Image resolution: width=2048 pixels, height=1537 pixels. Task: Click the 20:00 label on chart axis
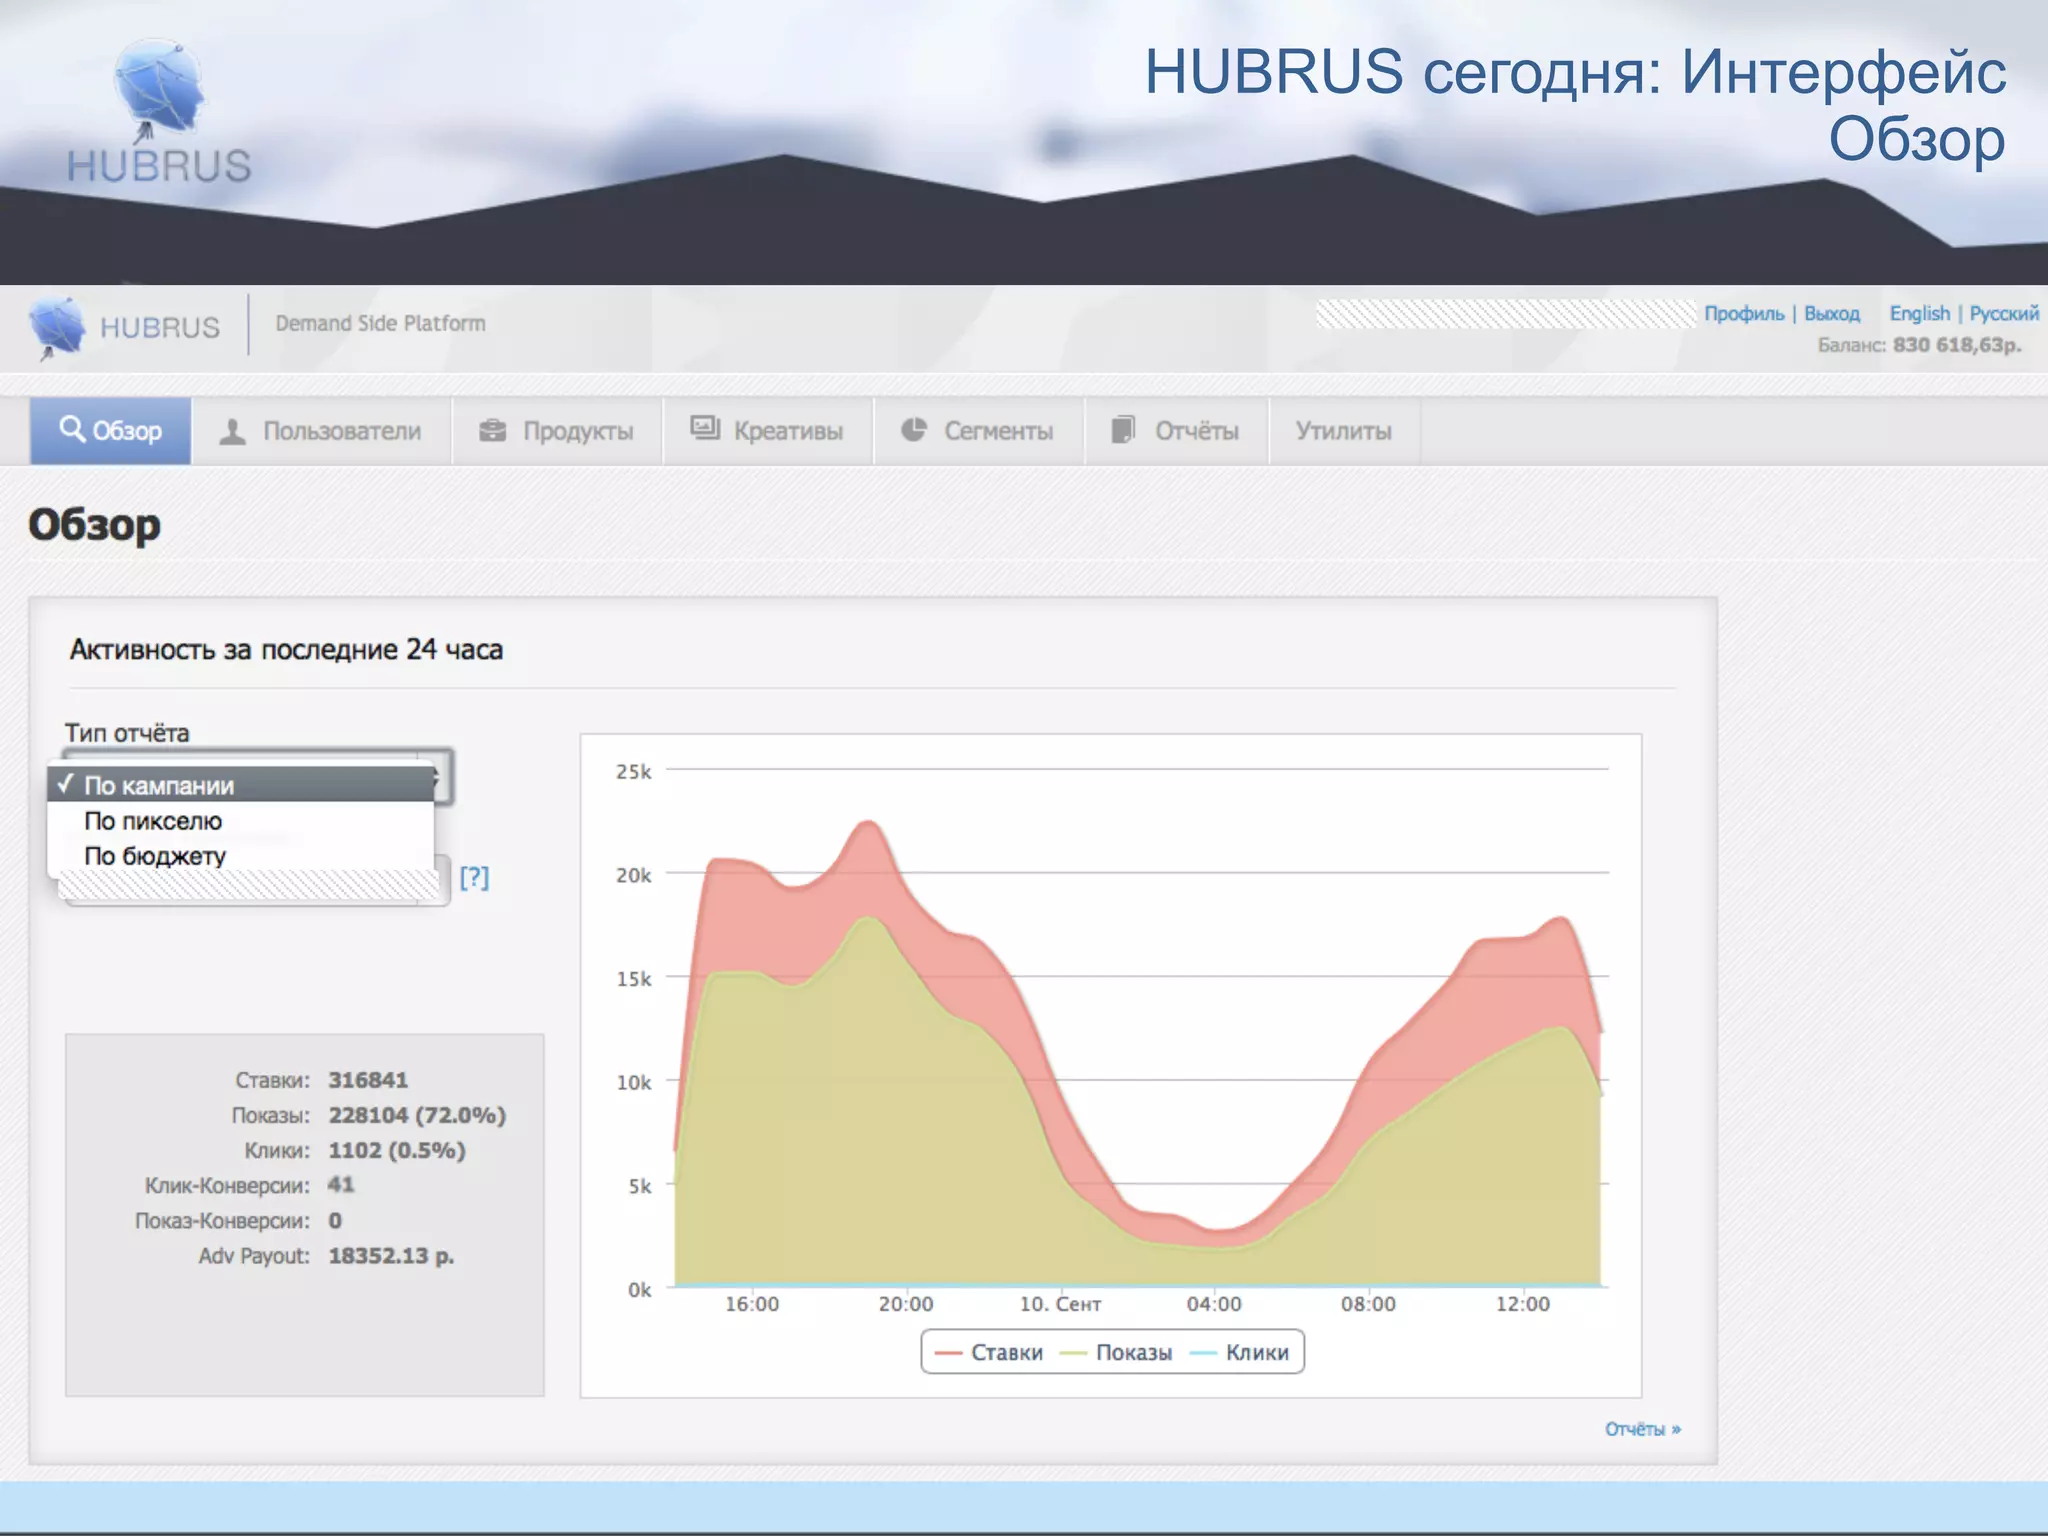(x=906, y=1304)
